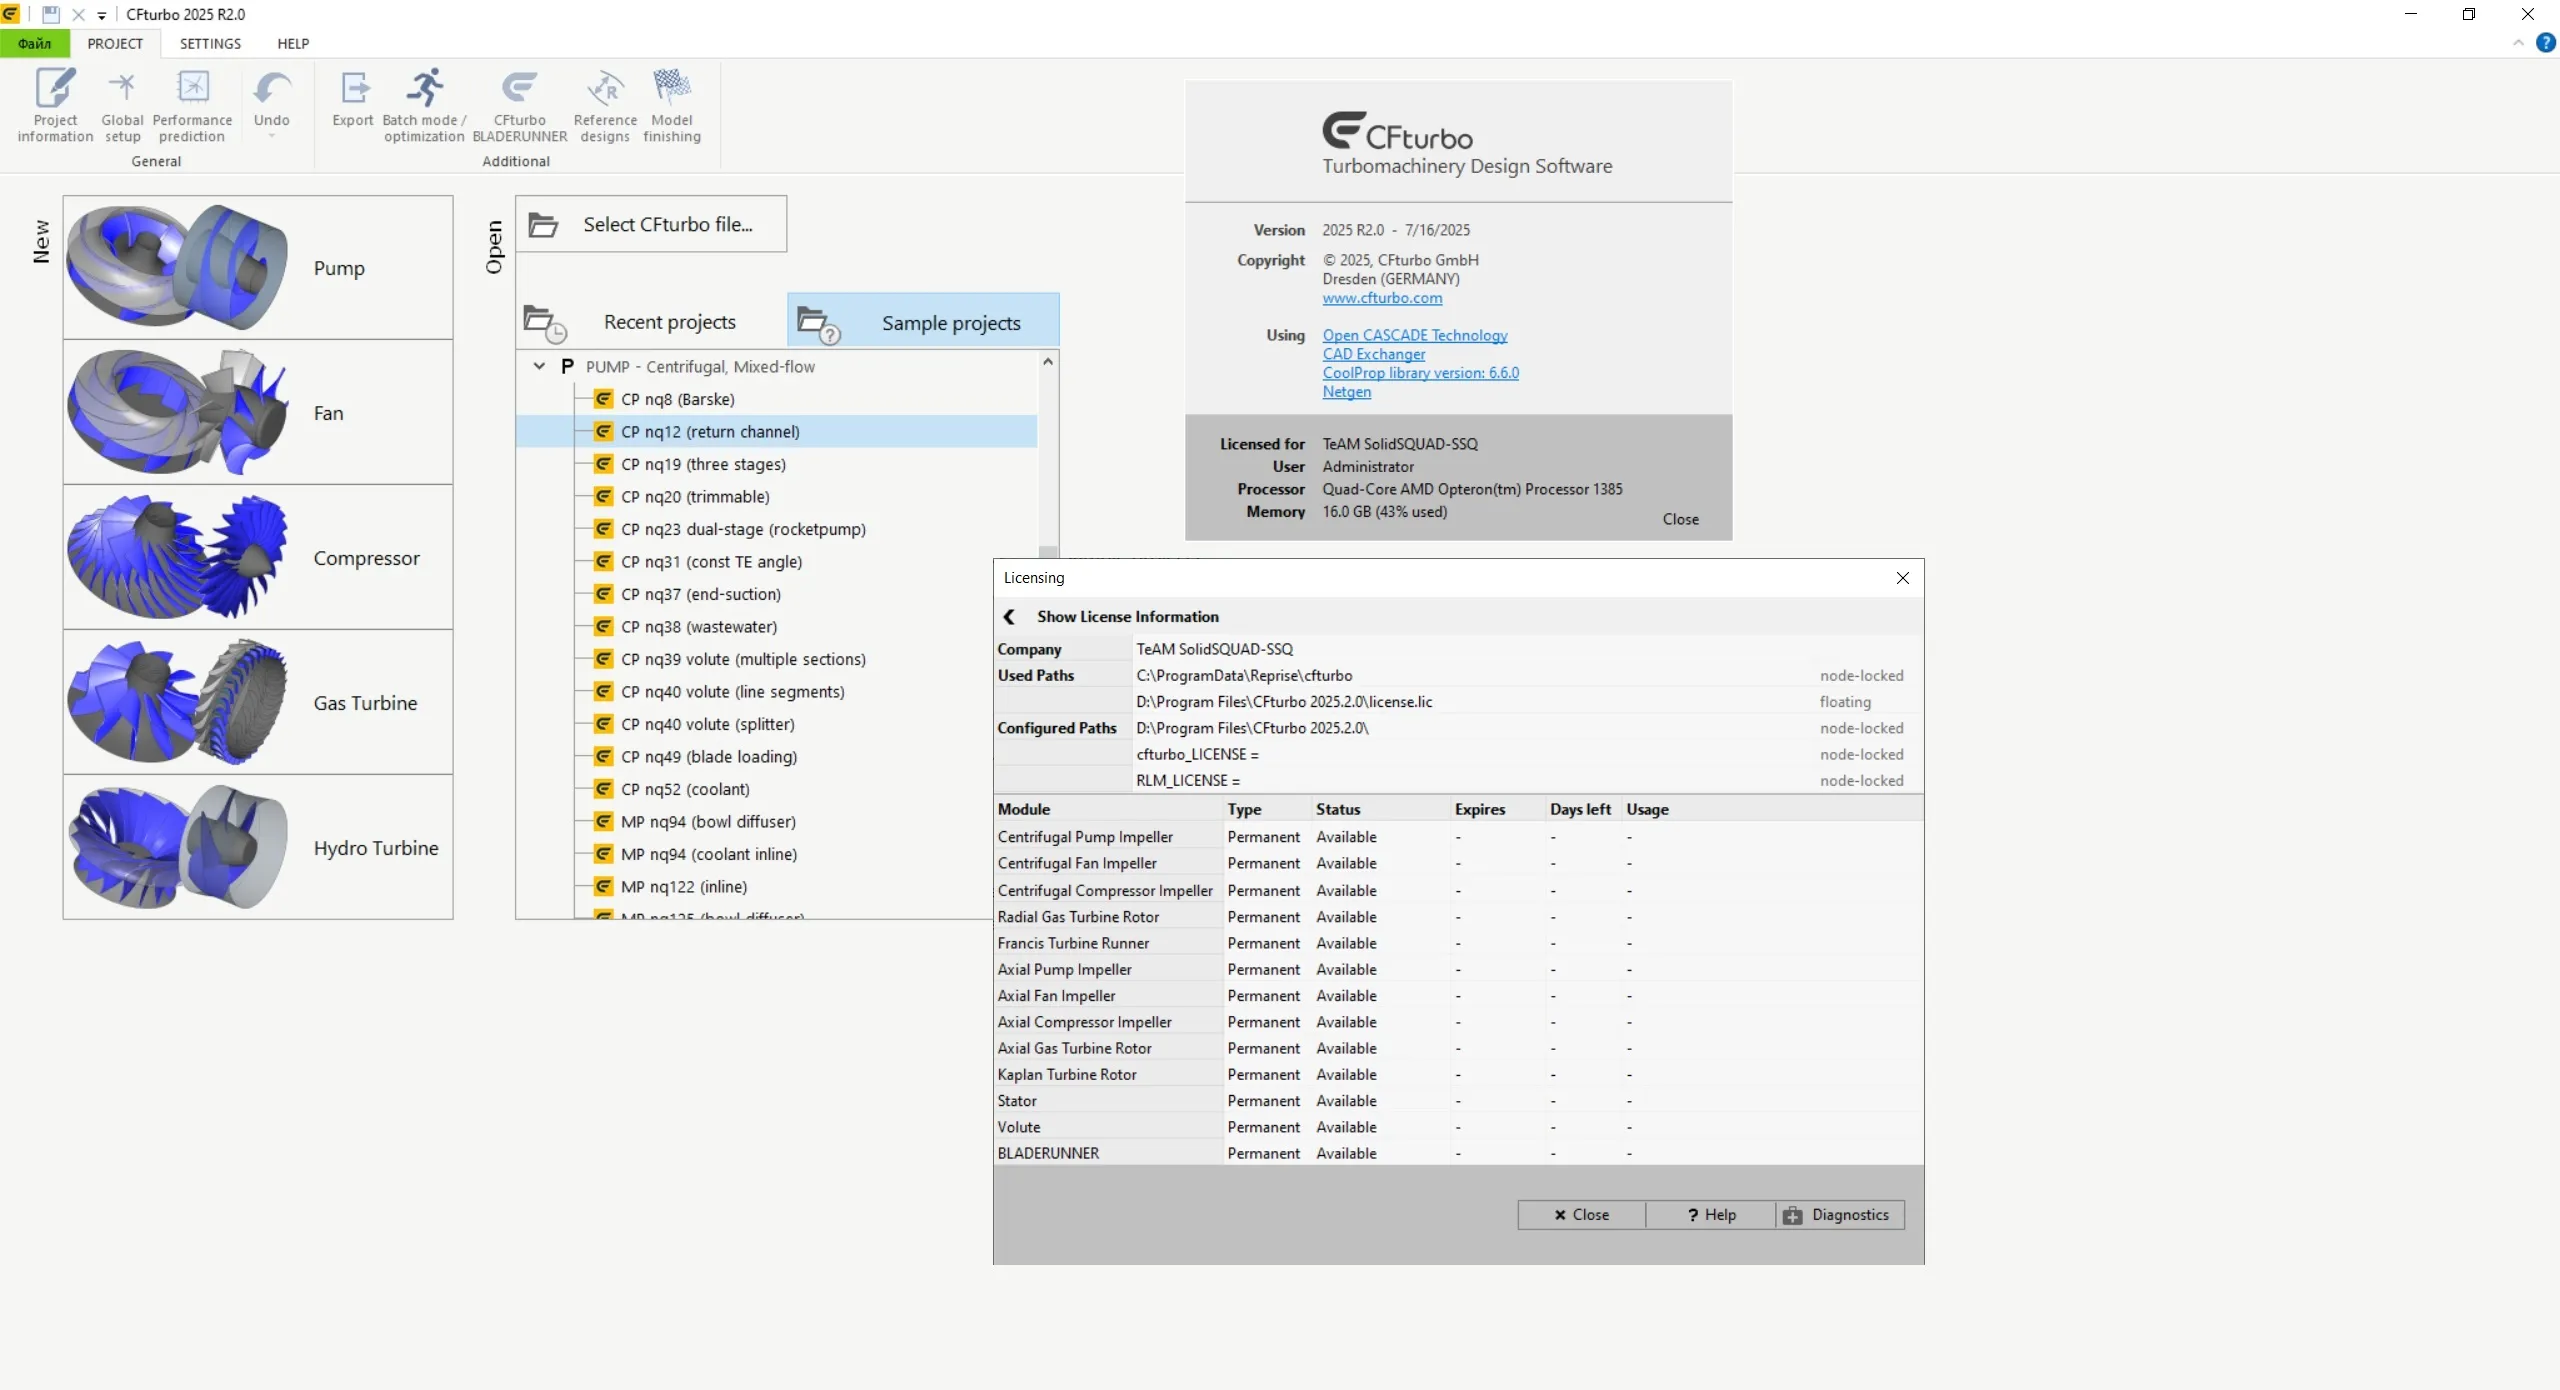
Task: Create a new Hydro Turbine project
Action: click(258, 847)
